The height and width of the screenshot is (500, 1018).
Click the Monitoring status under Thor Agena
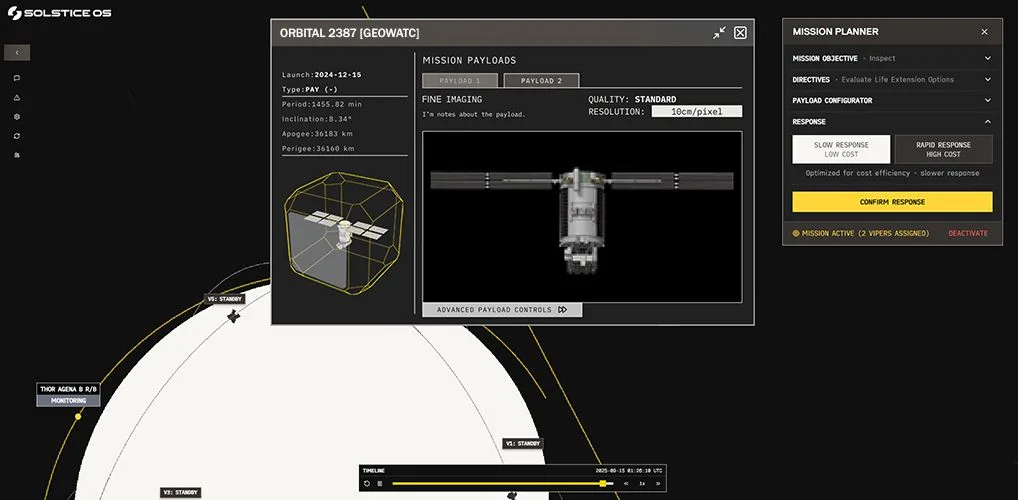(x=69, y=401)
